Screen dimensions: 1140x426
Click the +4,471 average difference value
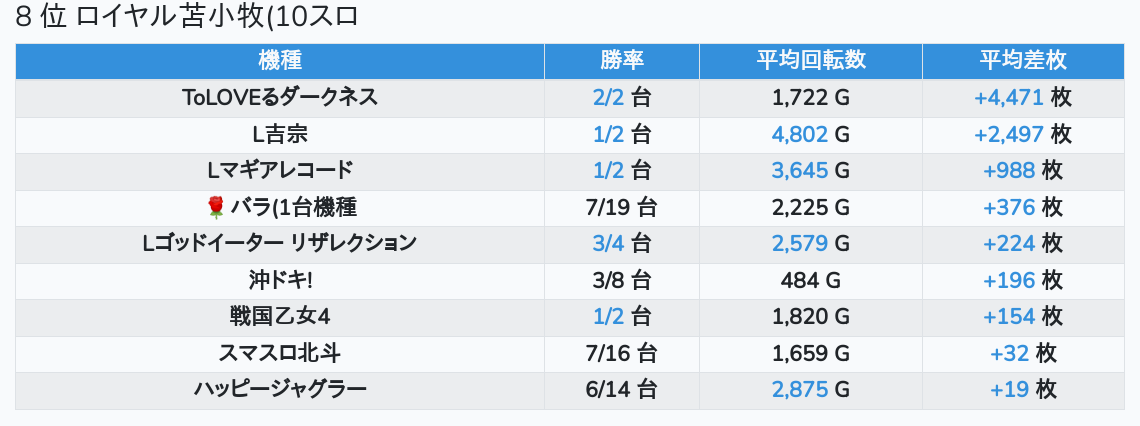coord(1009,97)
